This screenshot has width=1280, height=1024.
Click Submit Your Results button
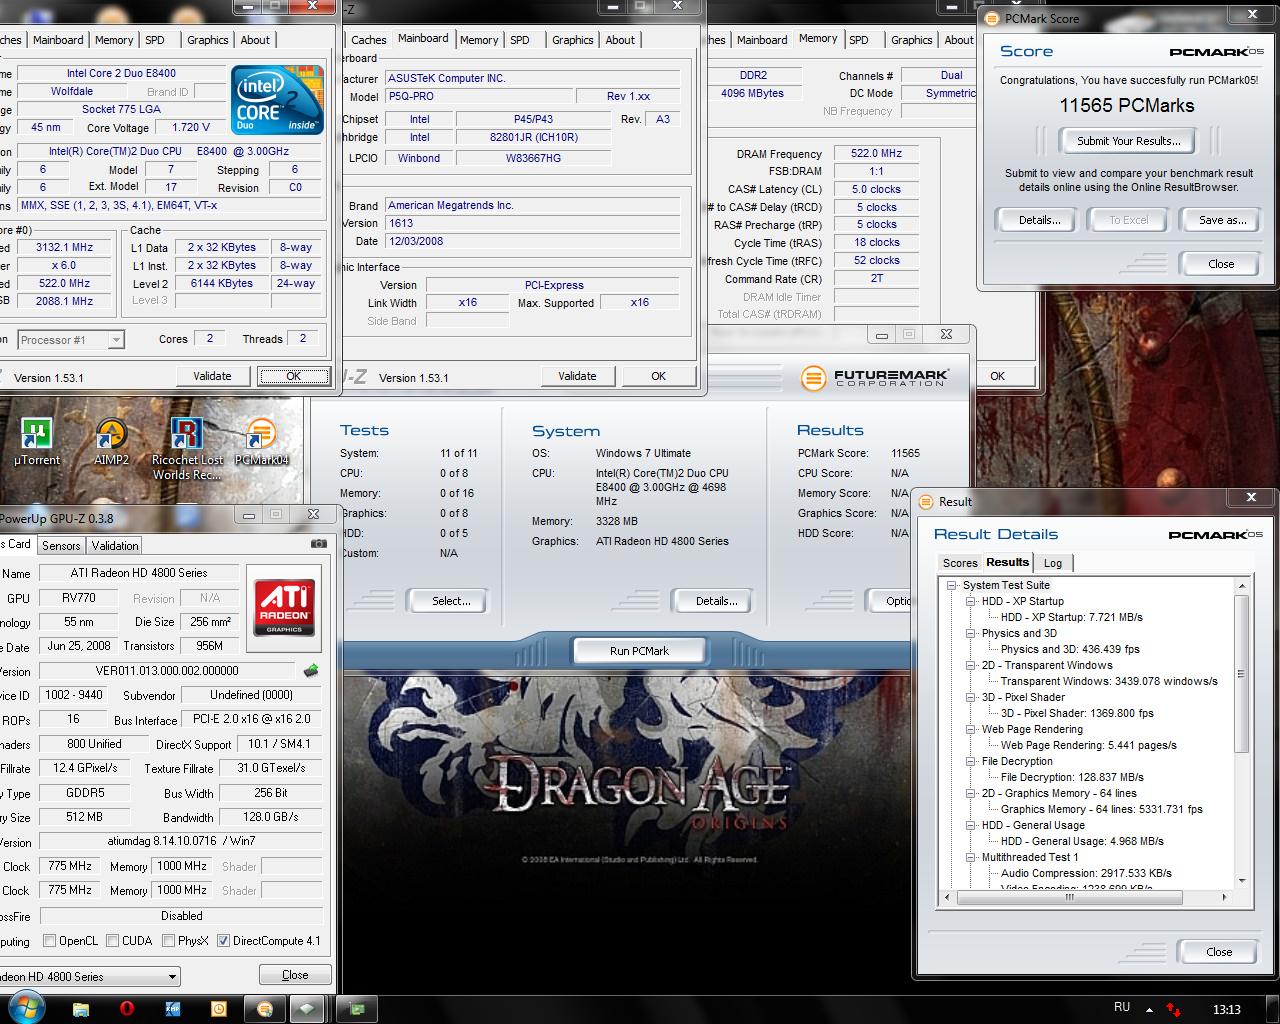tap(1129, 141)
